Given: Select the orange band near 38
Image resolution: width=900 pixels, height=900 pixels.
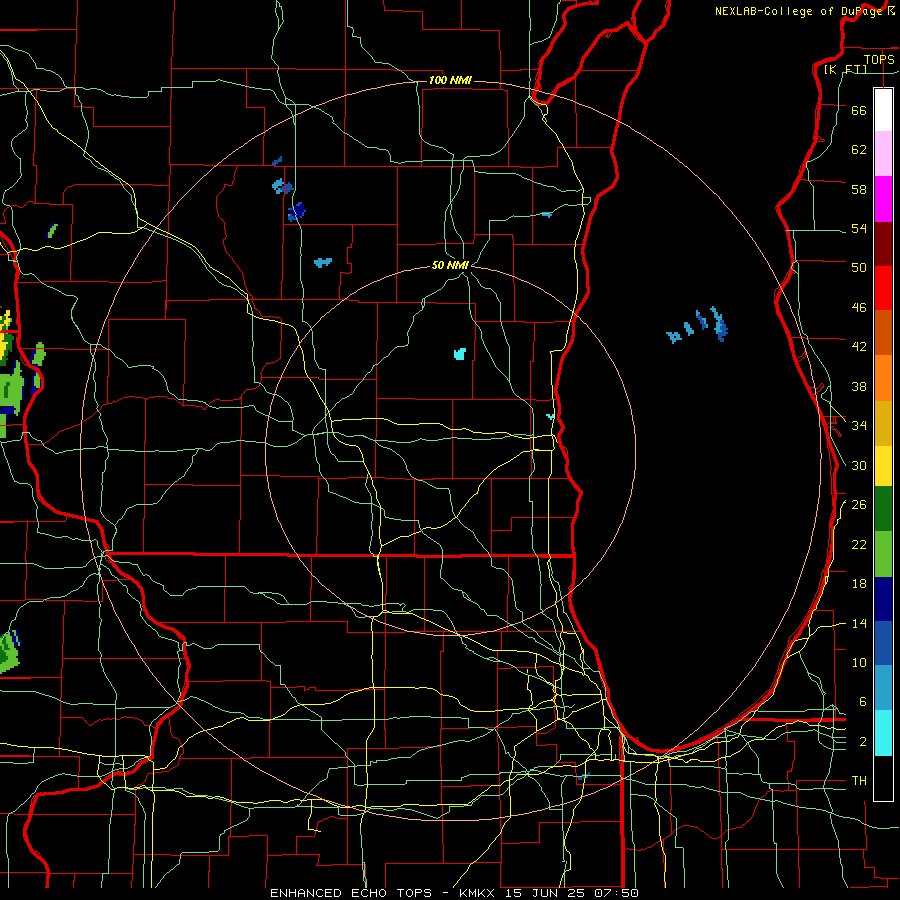Looking at the screenshot, I should pyautogui.click(x=883, y=378).
